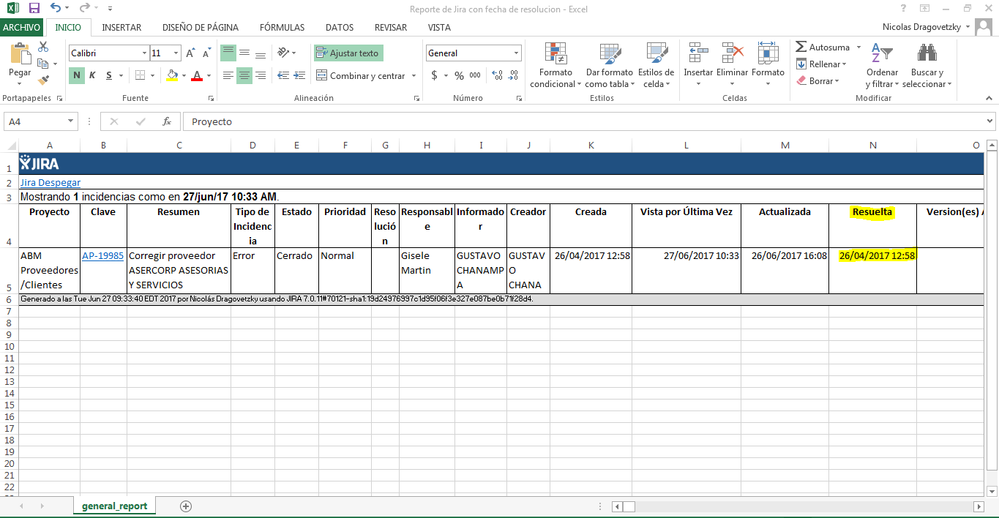Toggle the middle vertical align button
The image size is (999, 518).
(244, 53)
